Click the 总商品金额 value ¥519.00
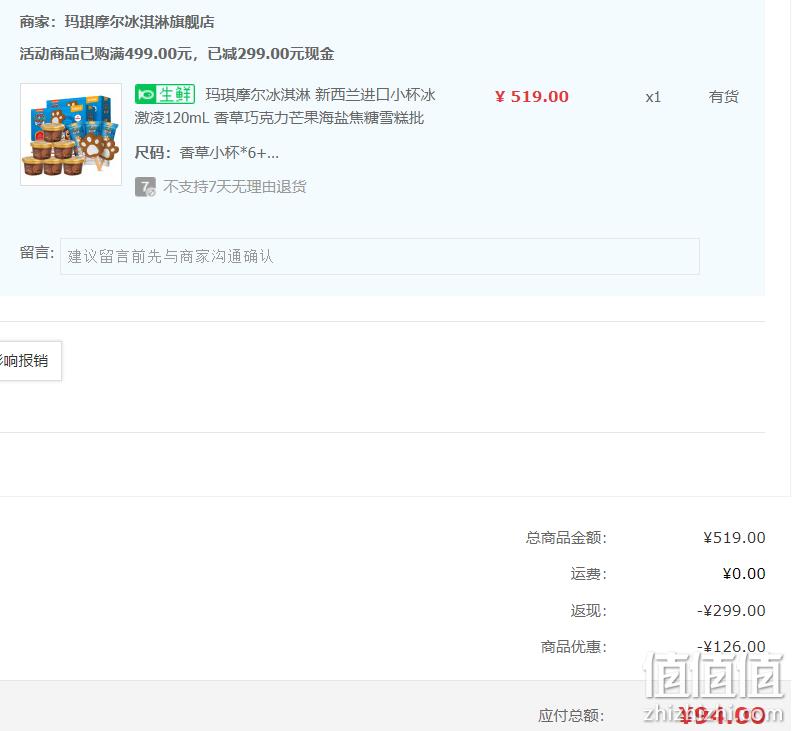This screenshot has width=793, height=731. [x=734, y=538]
